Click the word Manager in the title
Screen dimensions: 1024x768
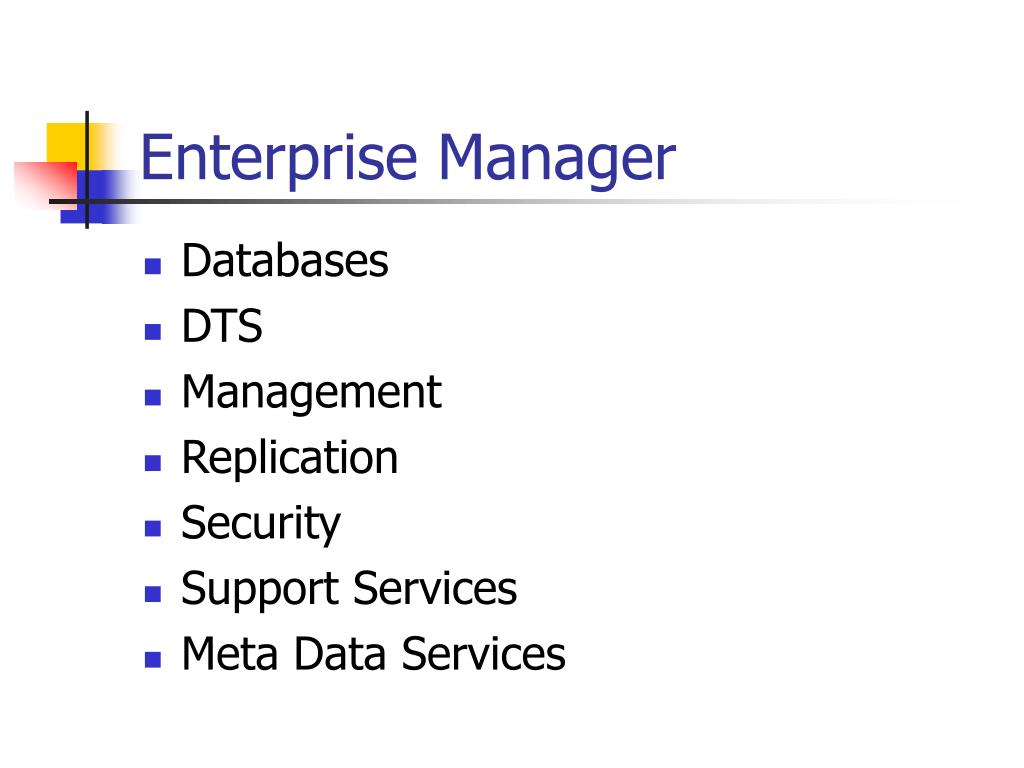557,159
